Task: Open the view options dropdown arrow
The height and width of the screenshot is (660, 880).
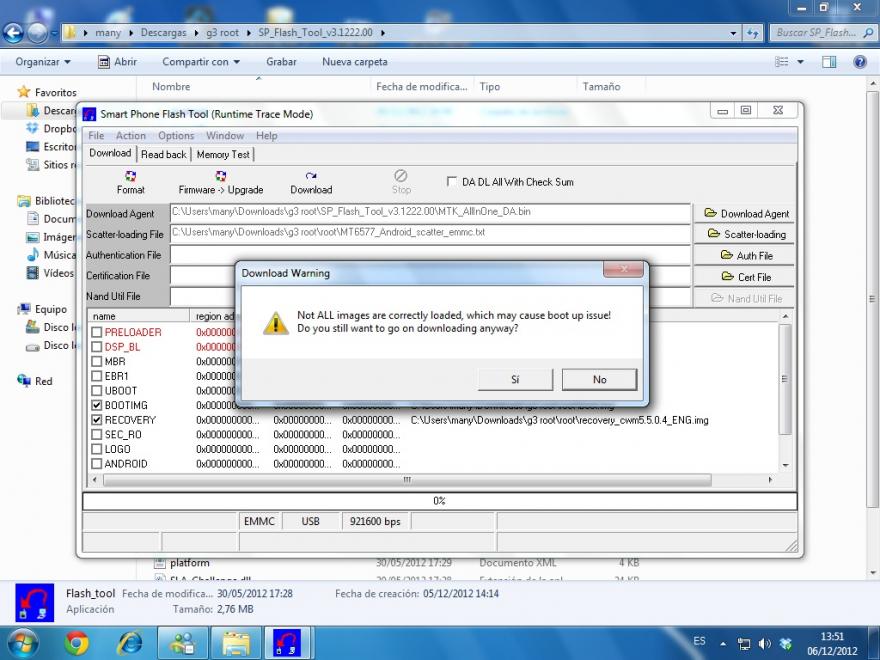Action: pyautogui.click(x=800, y=62)
